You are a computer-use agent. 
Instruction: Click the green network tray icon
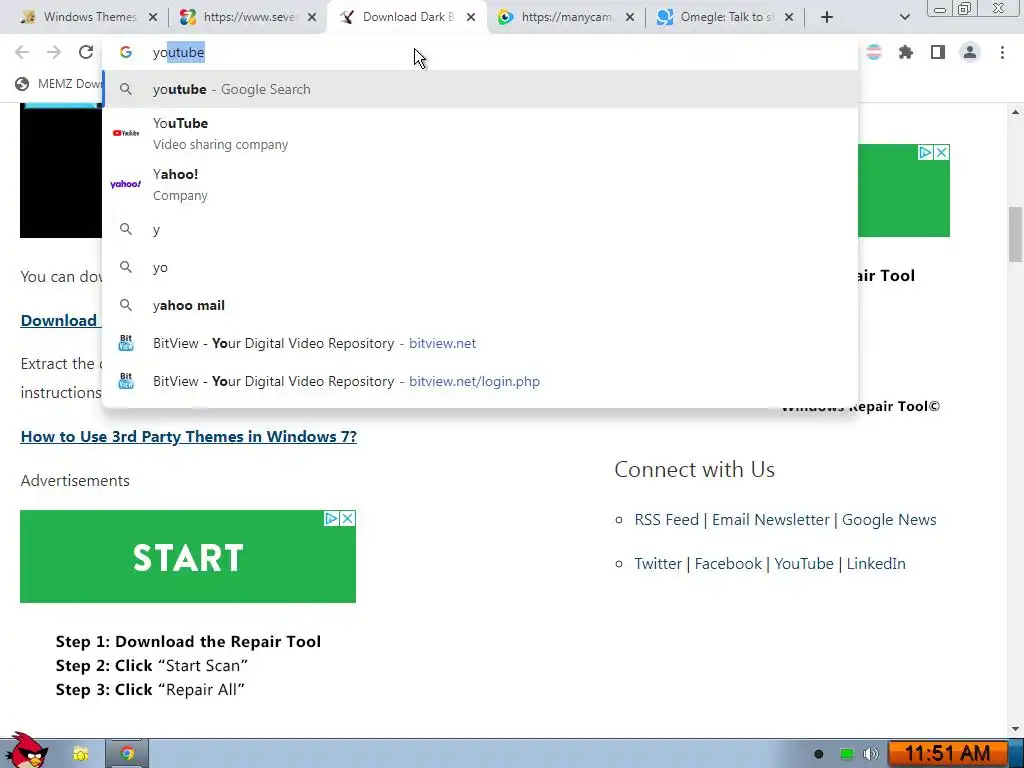(x=846, y=754)
